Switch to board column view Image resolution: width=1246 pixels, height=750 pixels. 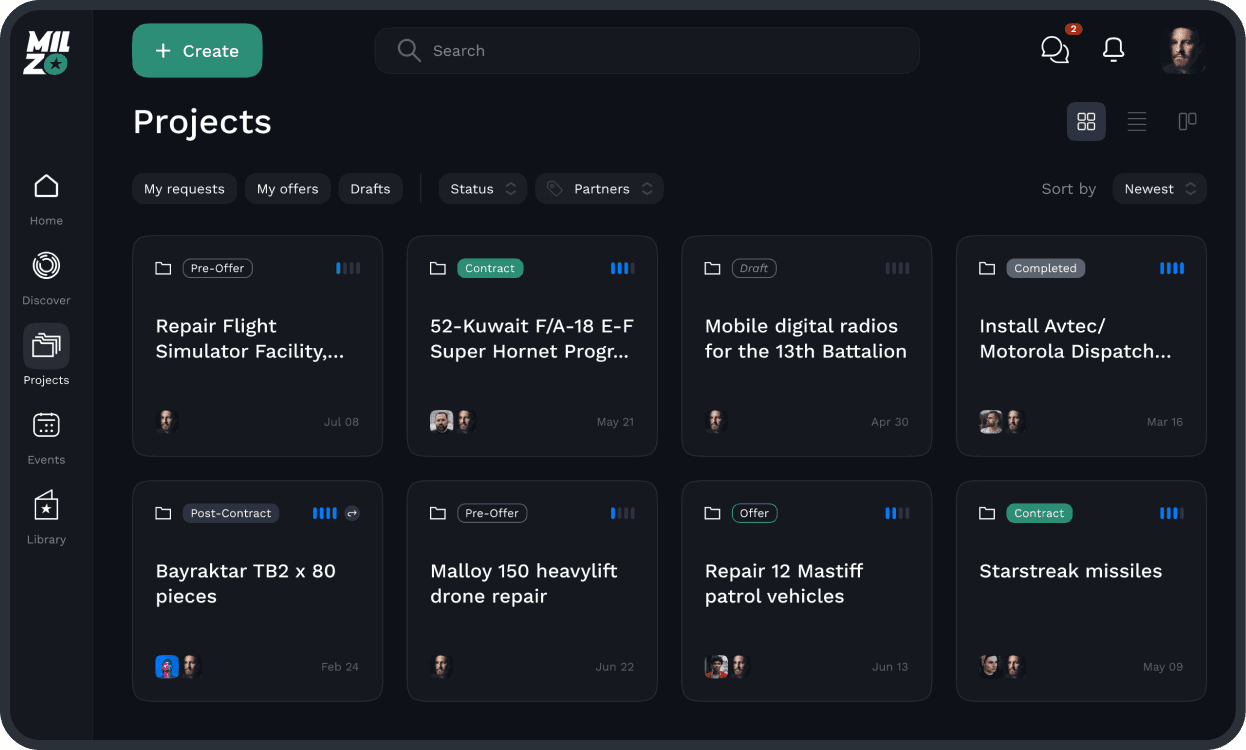[x=1187, y=122]
